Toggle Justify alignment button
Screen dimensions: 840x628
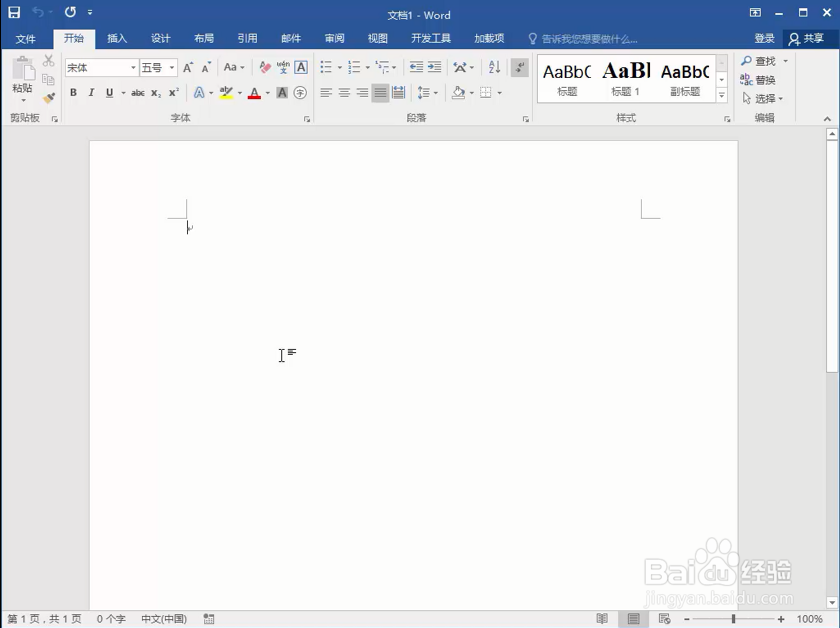coord(380,93)
